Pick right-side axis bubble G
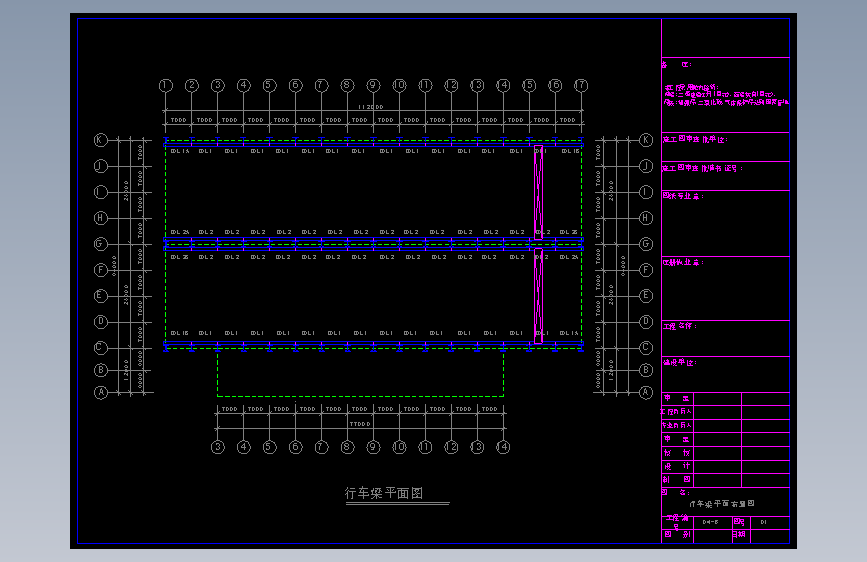867x562 pixels. tap(646, 244)
